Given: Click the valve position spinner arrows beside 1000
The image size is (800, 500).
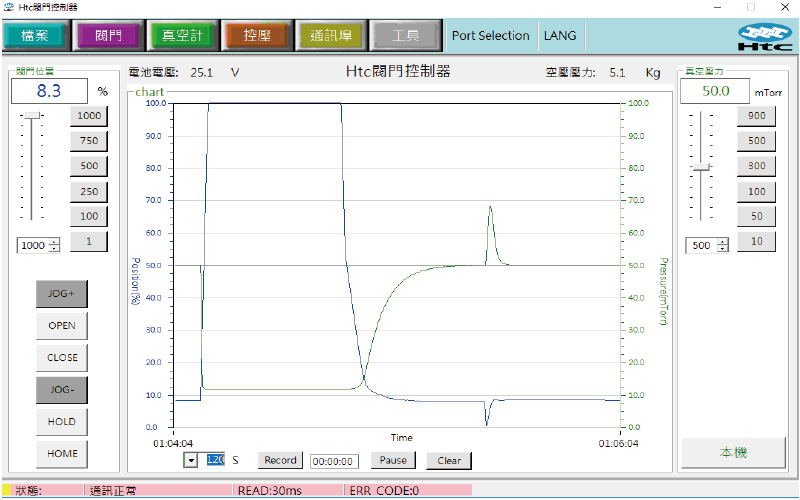Looking at the screenshot, I should (x=54, y=245).
